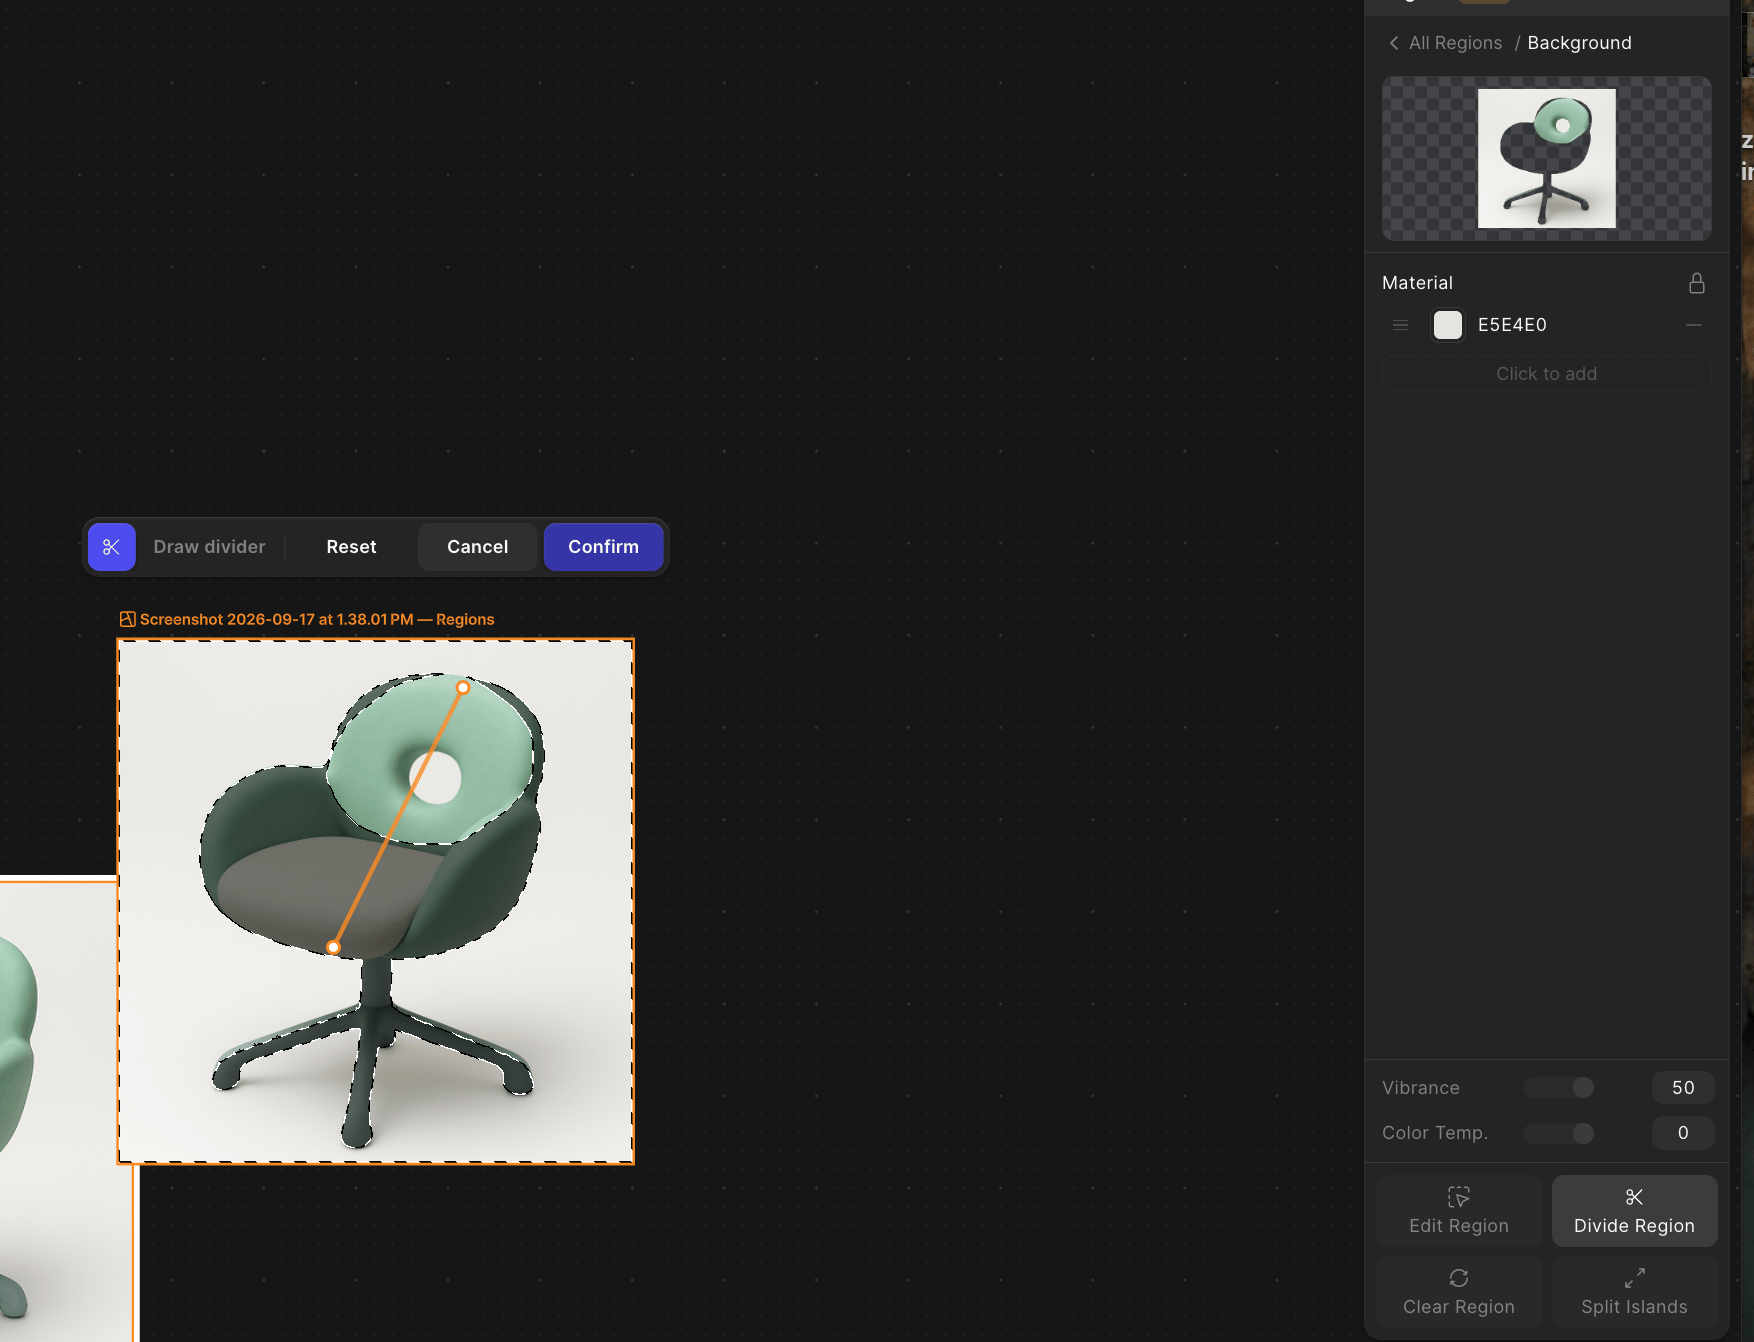The width and height of the screenshot is (1754, 1342).
Task: Select the 'Screenshot 2026-09-17 at 1.38.01 PM — Regions' title
Action: pos(317,620)
